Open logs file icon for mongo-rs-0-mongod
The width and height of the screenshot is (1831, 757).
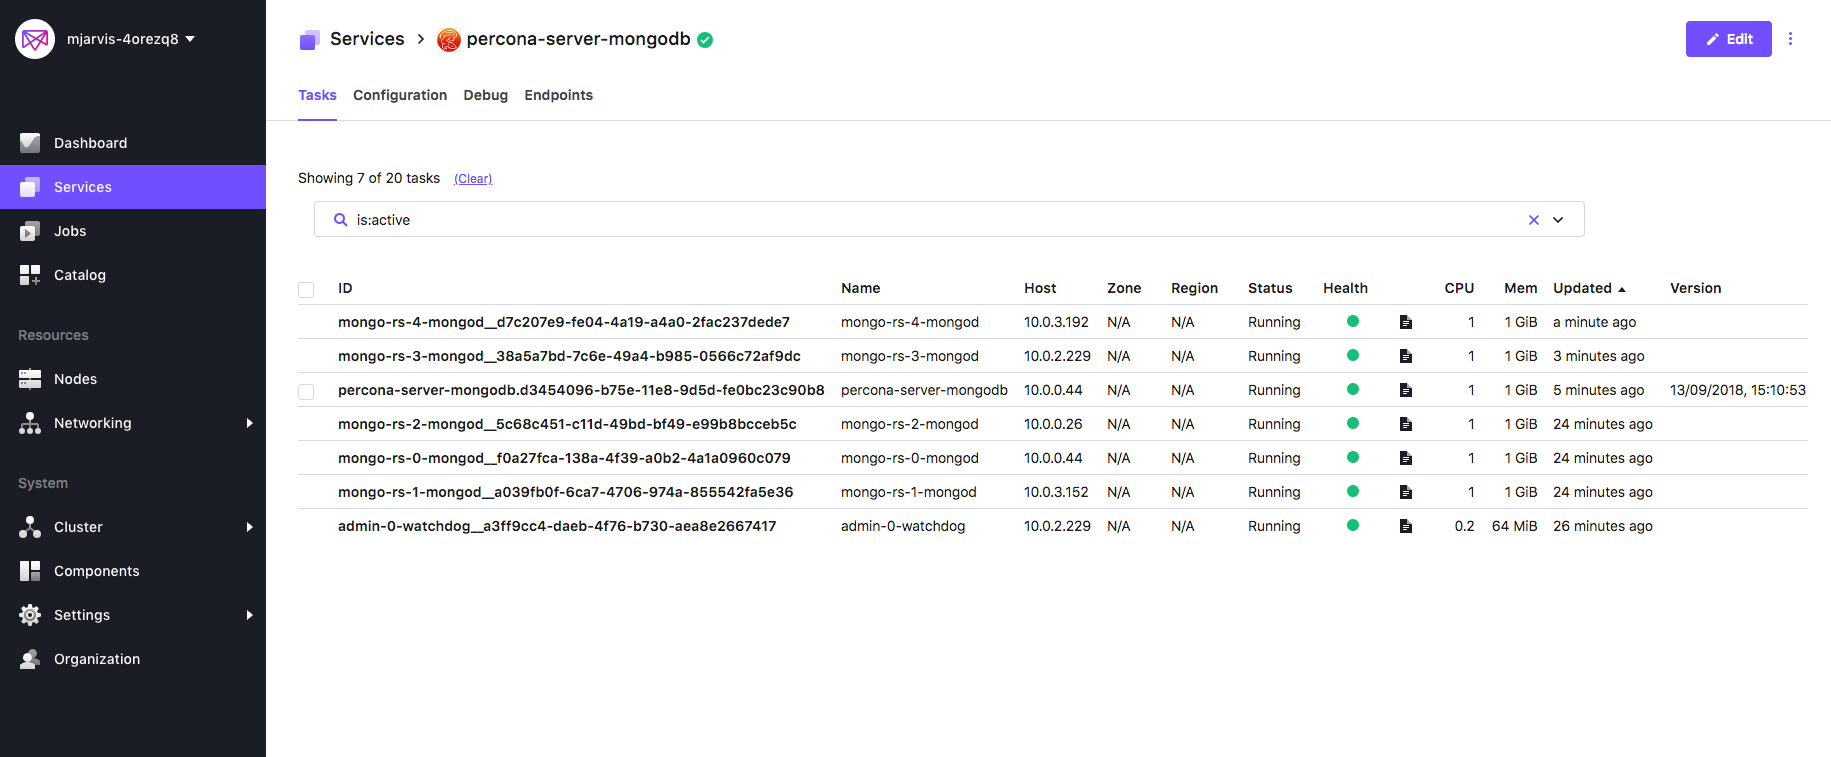[x=1405, y=458]
